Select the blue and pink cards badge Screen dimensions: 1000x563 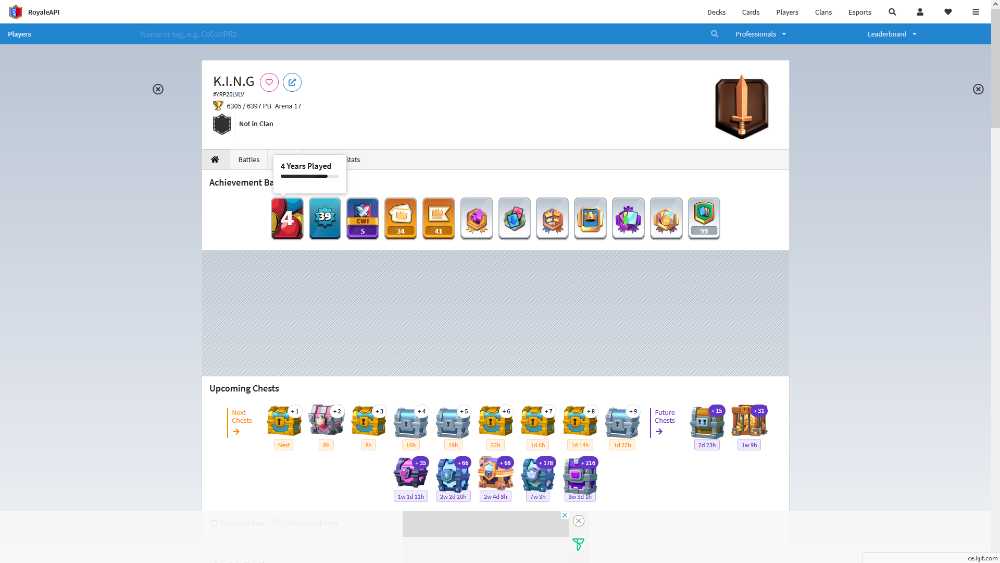(x=514, y=219)
